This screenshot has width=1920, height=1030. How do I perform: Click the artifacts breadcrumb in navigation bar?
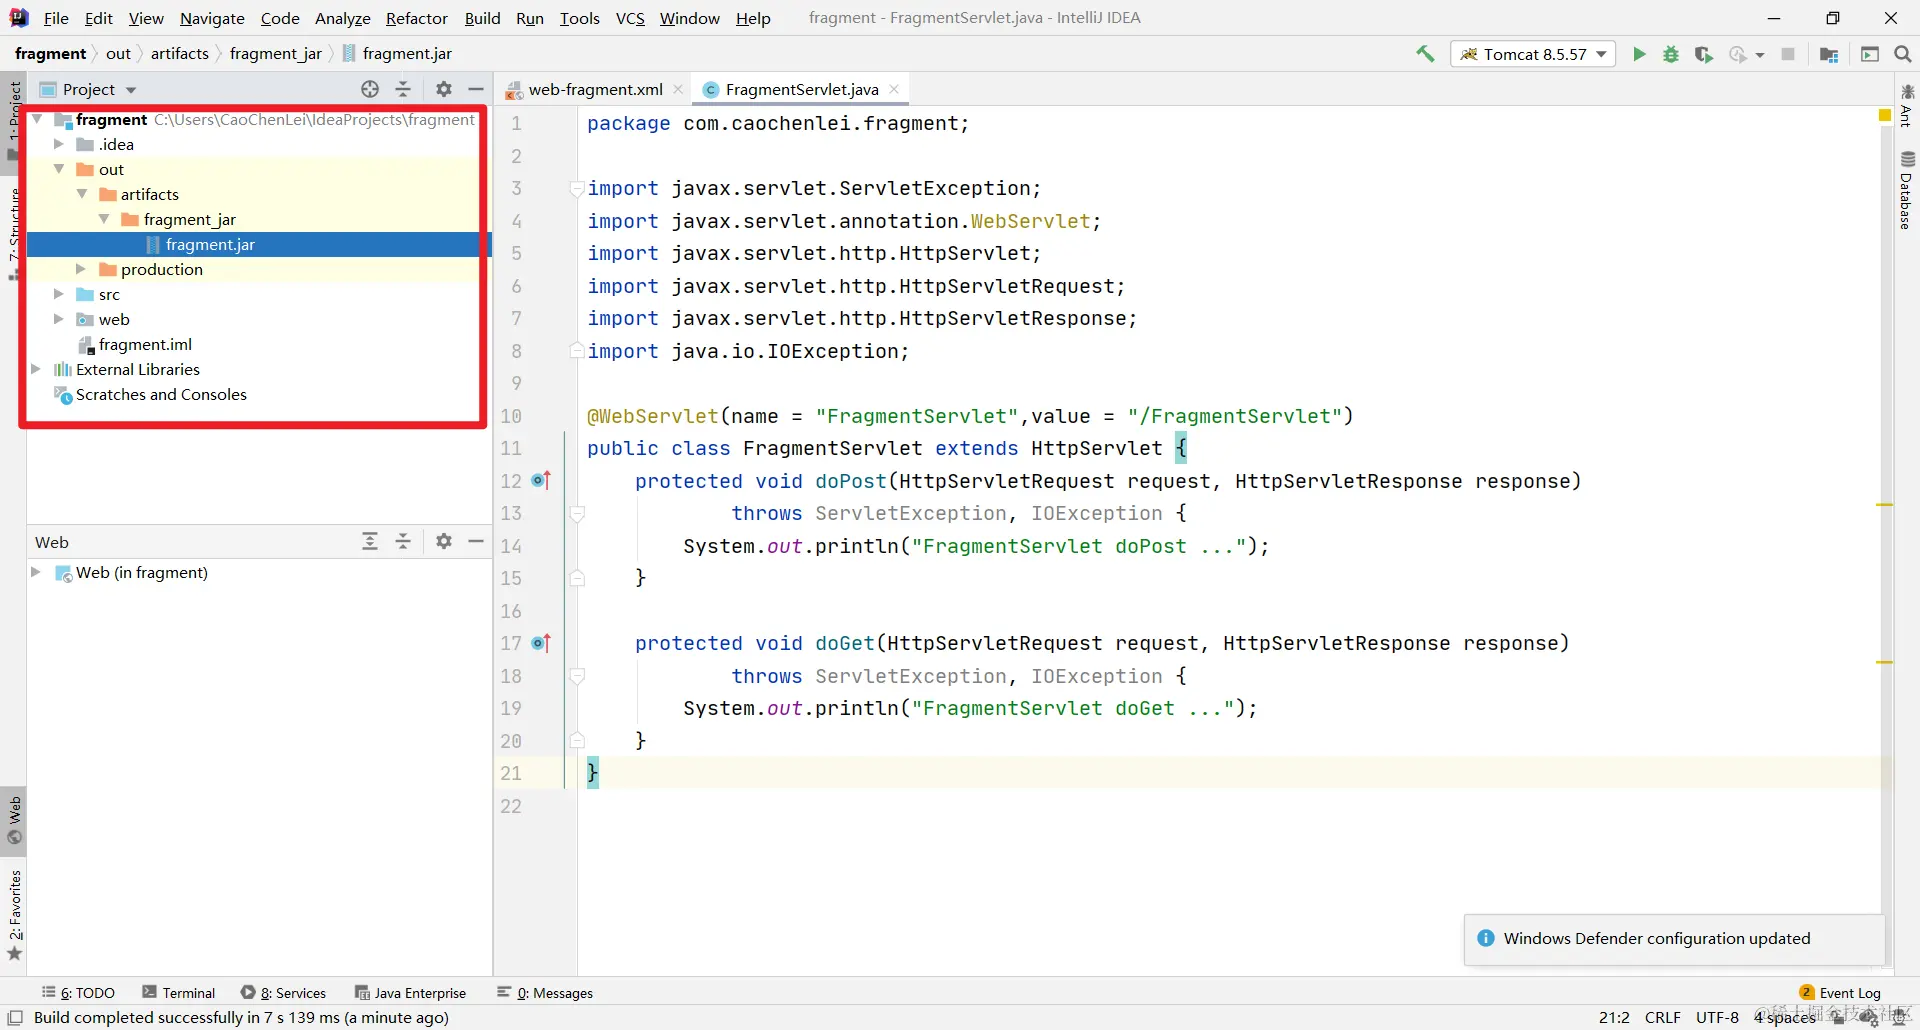(180, 54)
